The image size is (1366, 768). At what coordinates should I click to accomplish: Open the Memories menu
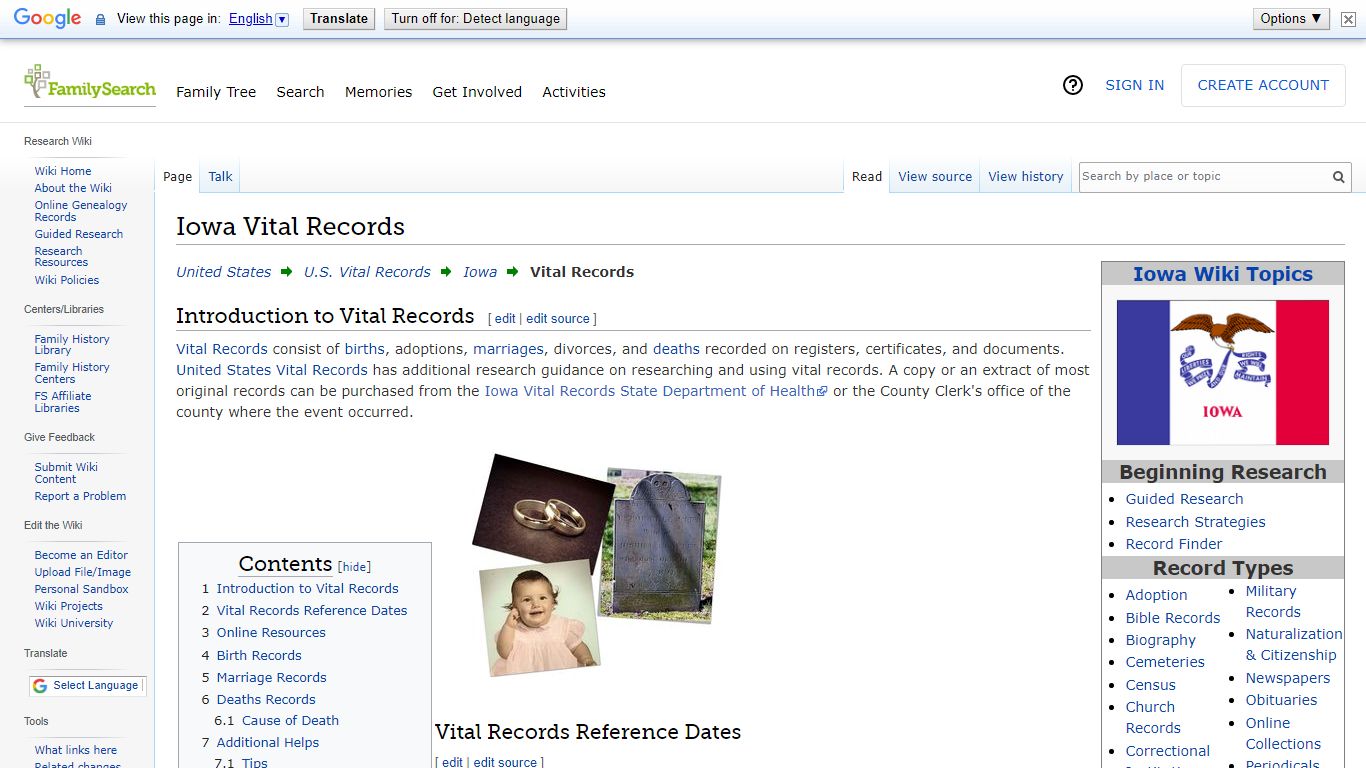378,92
